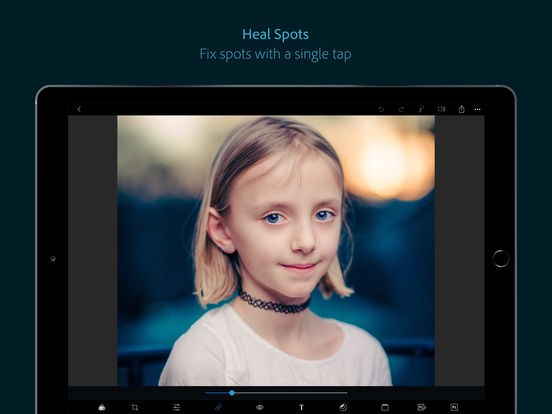Click the blue heal size slider handle

coord(232,393)
